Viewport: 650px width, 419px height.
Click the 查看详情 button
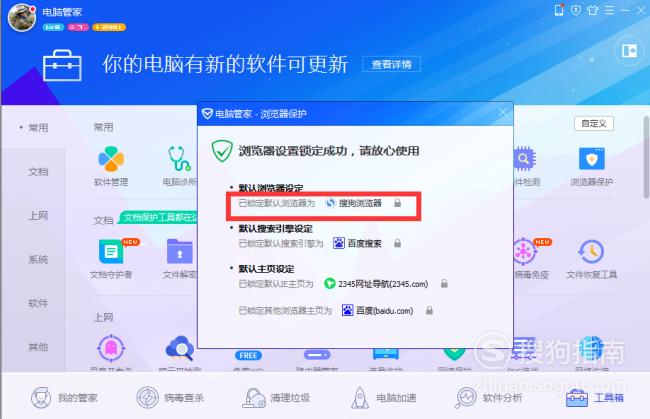(x=391, y=64)
